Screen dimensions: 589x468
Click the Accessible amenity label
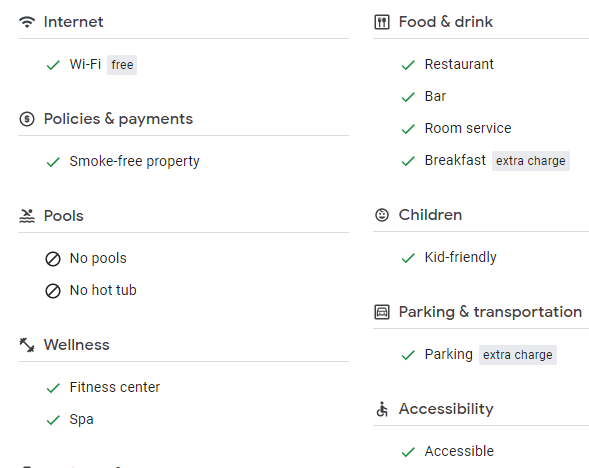(459, 451)
